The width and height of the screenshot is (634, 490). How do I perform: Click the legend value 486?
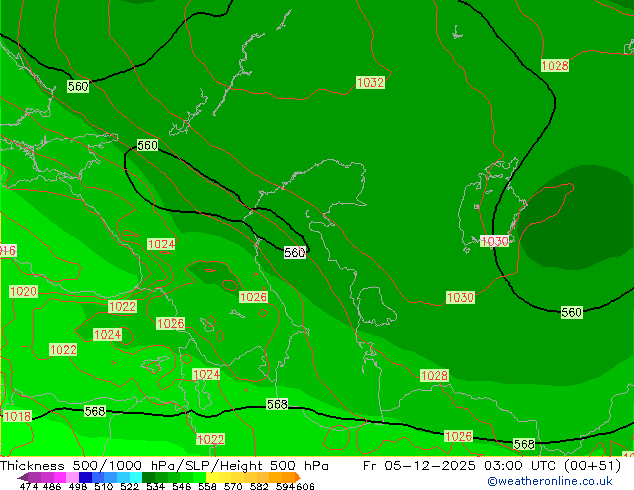tap(52, 486)
